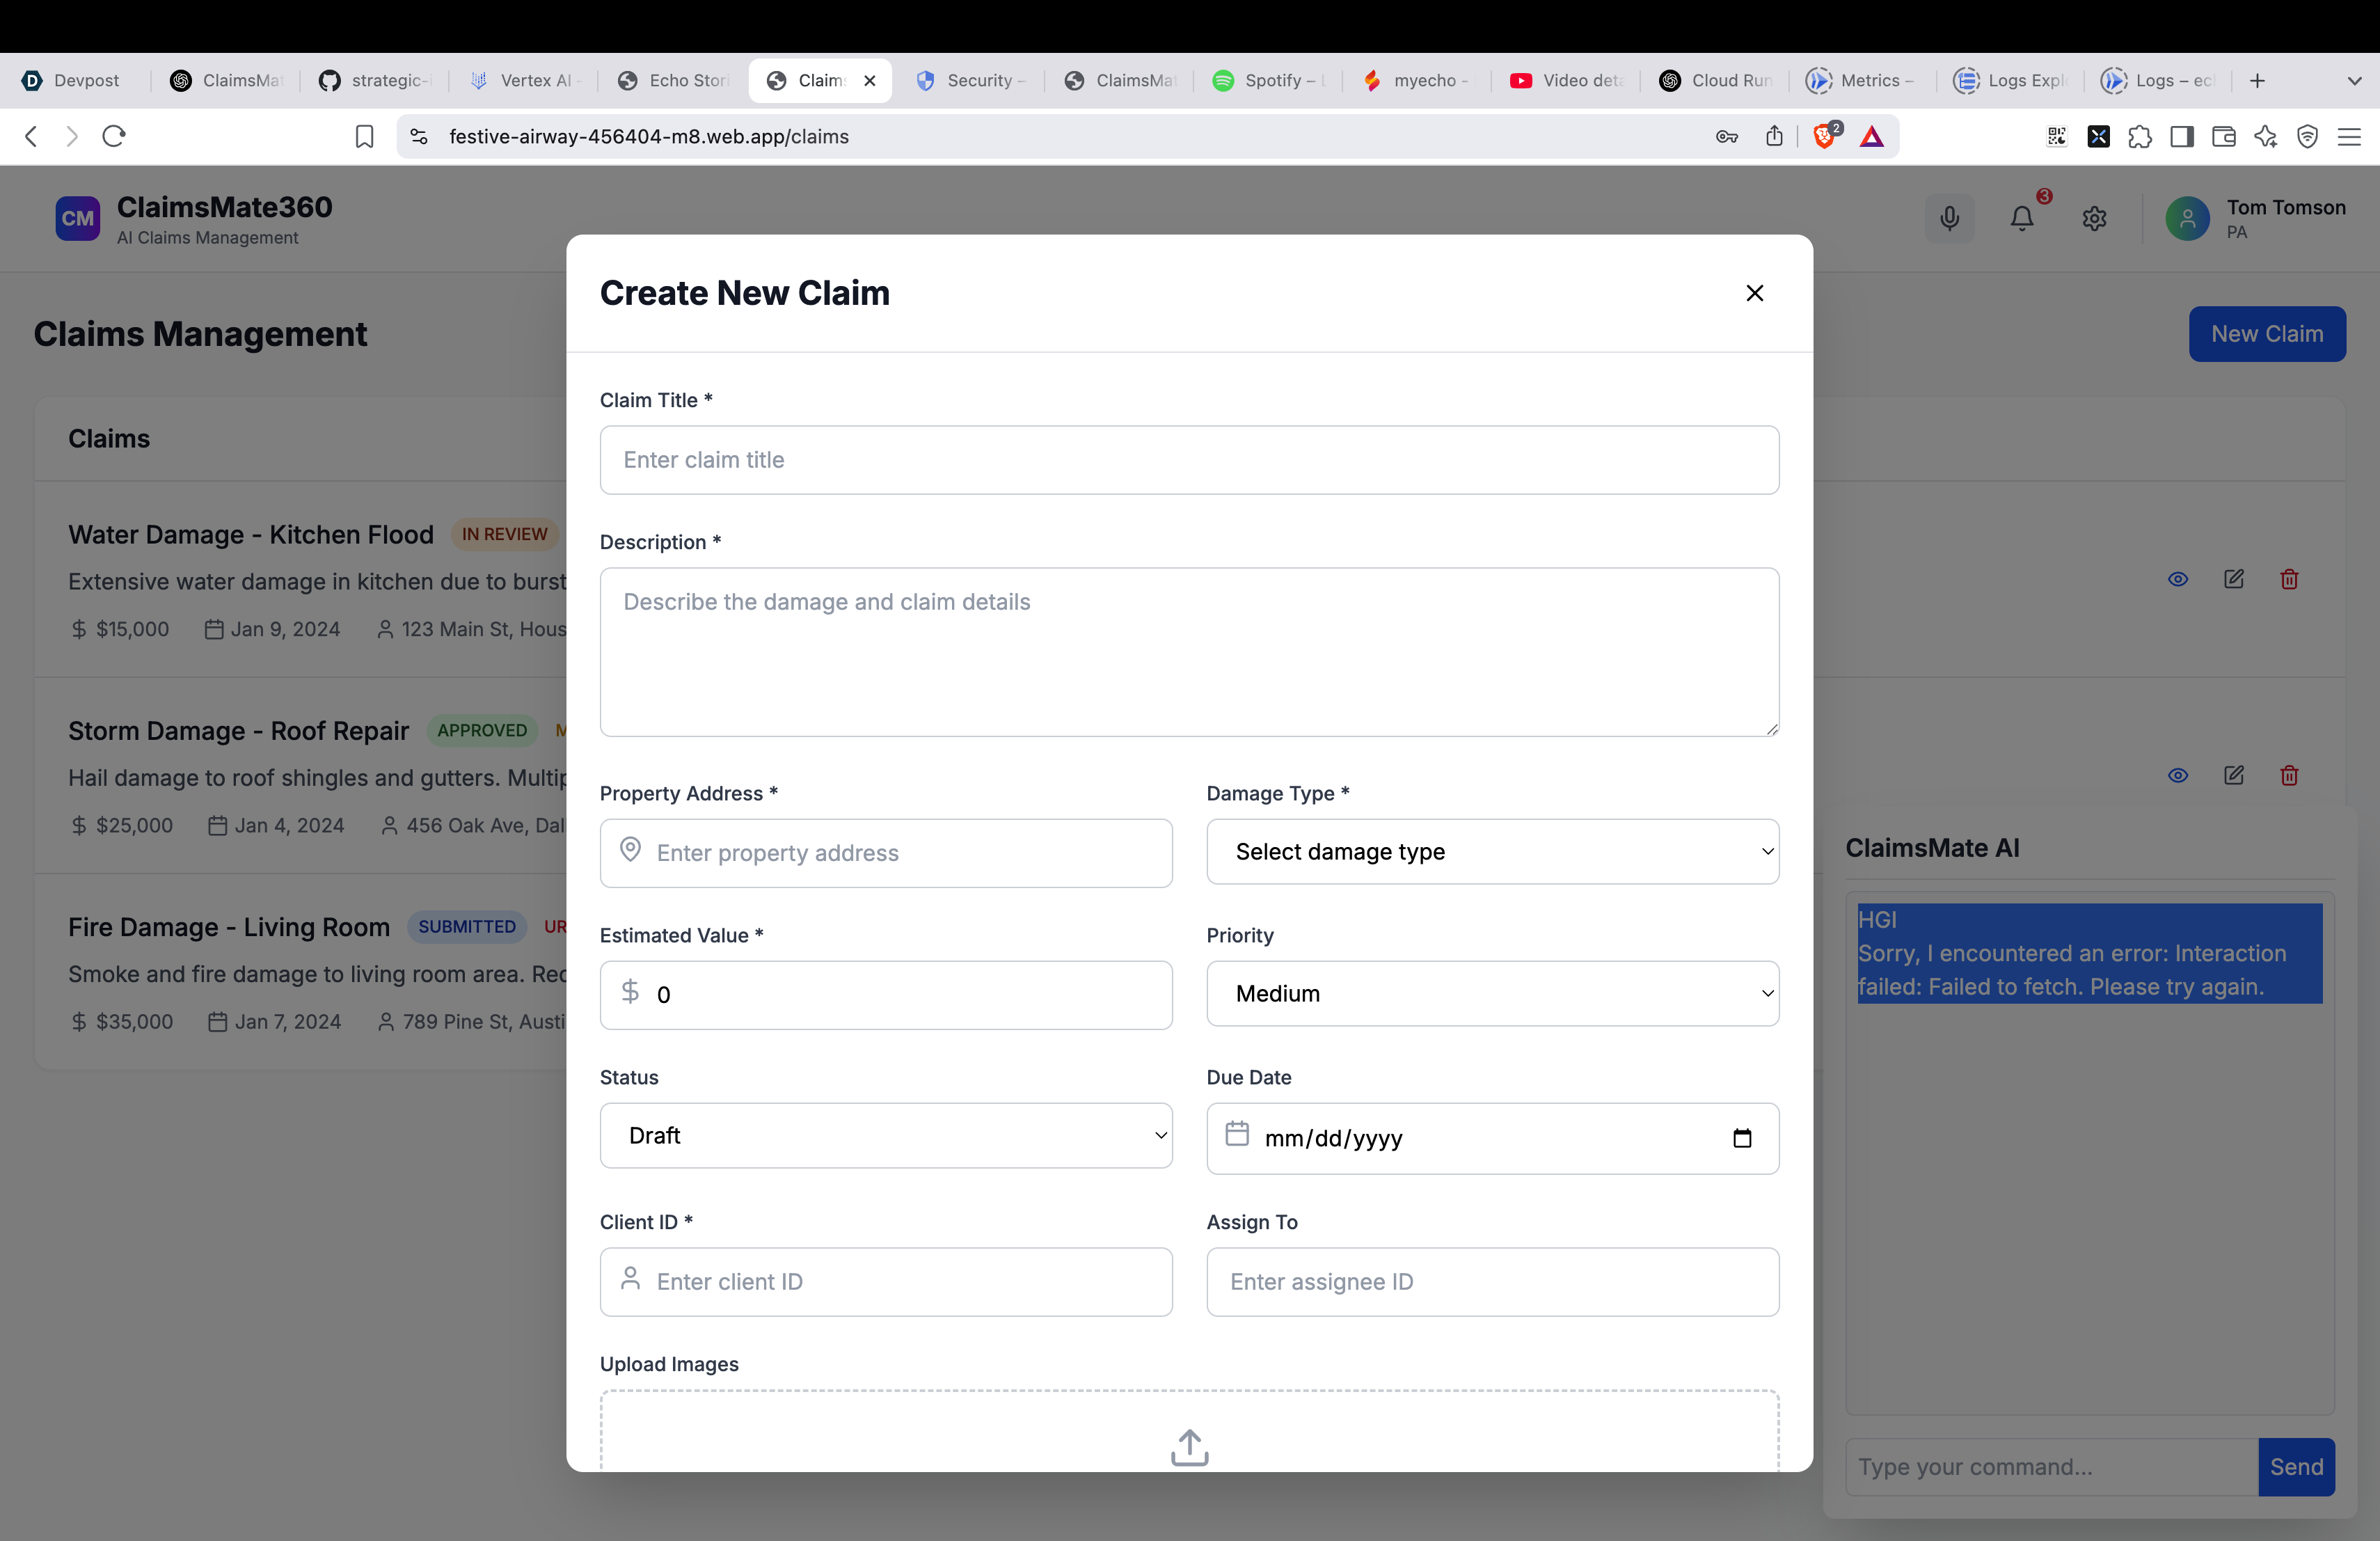Click the Brave Shields icon

tap(1824, 136)
